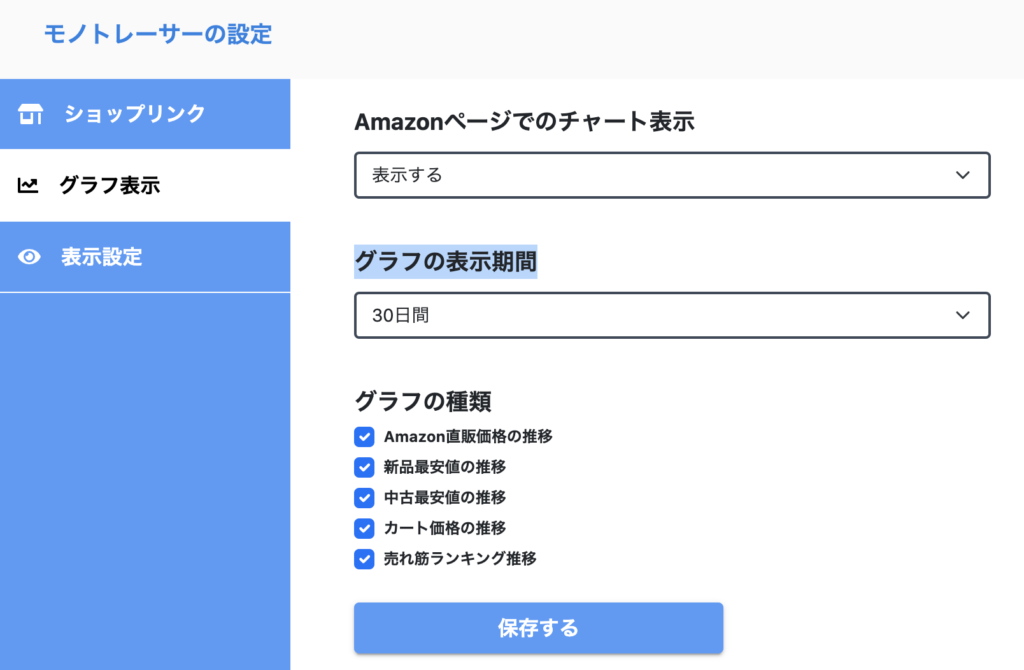Image resolution: width=1024 pixels, height=670 pixels.
Task: Click the shop storefront icon in sidebar
Action: click(x=30, y=114)
